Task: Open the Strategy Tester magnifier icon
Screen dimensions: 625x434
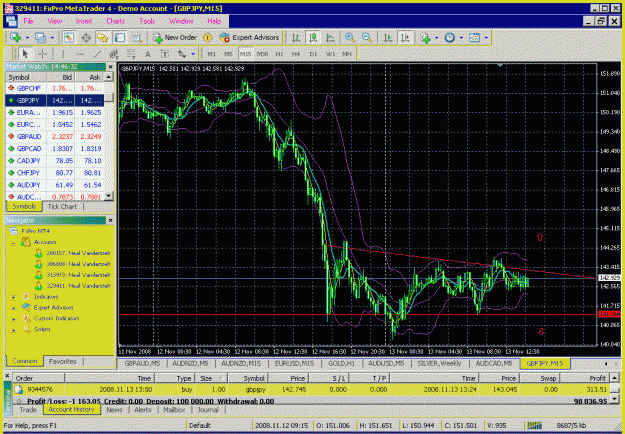Action: point(137,37)
